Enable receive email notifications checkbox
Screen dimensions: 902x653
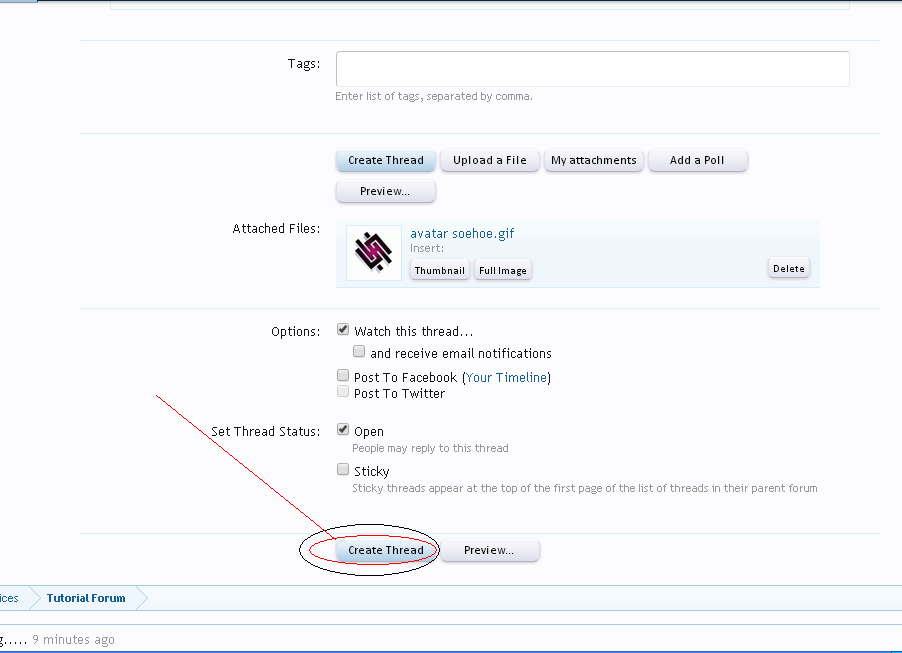pyautogui.click(x=359, y=352)
